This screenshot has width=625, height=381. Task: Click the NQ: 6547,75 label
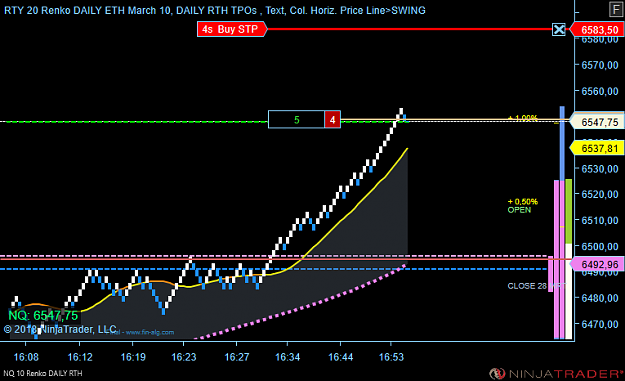[43, 315]
